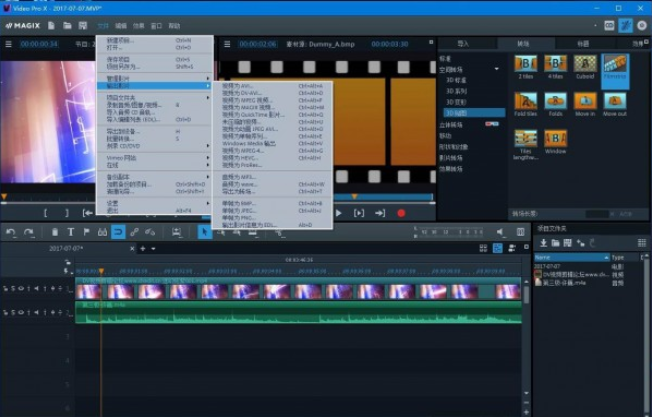This screenshot has width=652, height=417.
Task: Click the red record button
Action: click(401, 213)
